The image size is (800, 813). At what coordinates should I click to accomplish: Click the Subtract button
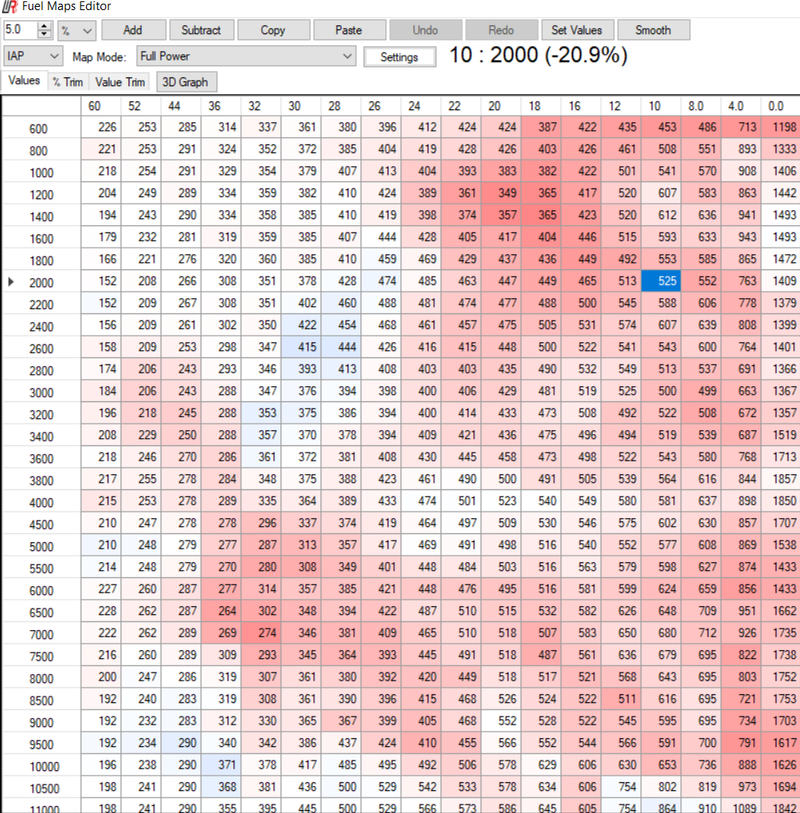click(x=202, y=30)
